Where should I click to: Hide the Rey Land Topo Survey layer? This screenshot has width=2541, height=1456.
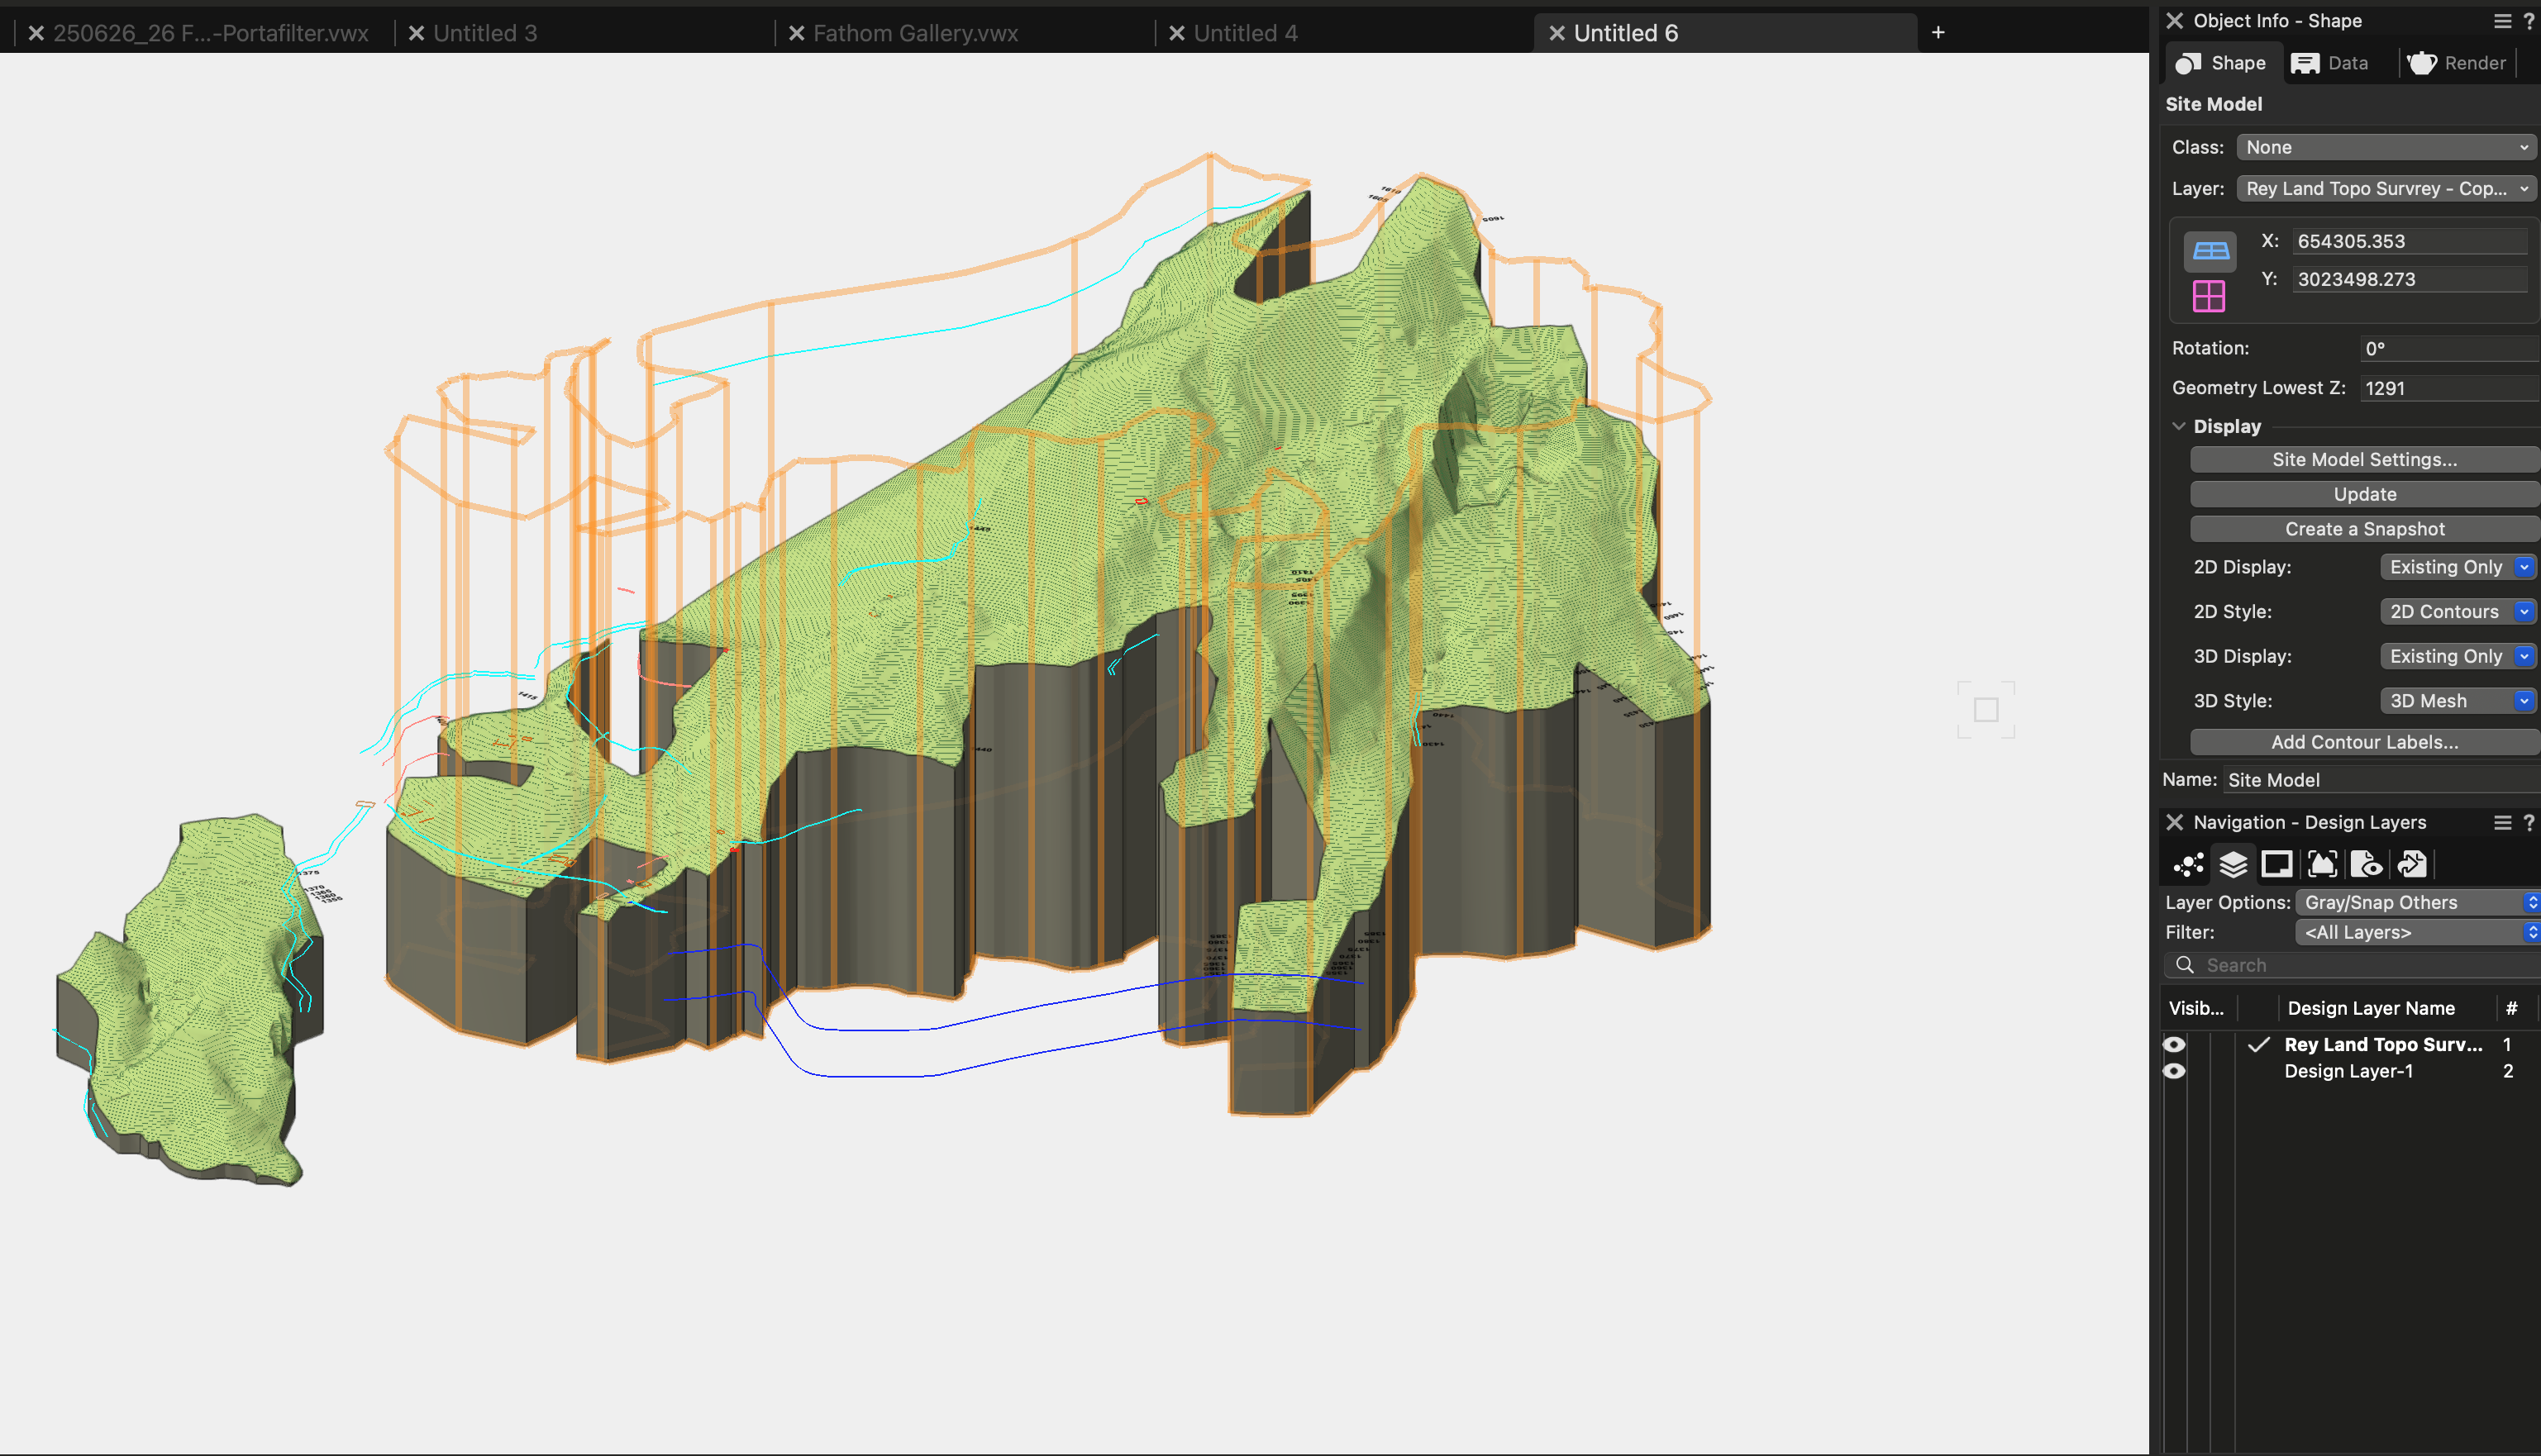2176,1044
